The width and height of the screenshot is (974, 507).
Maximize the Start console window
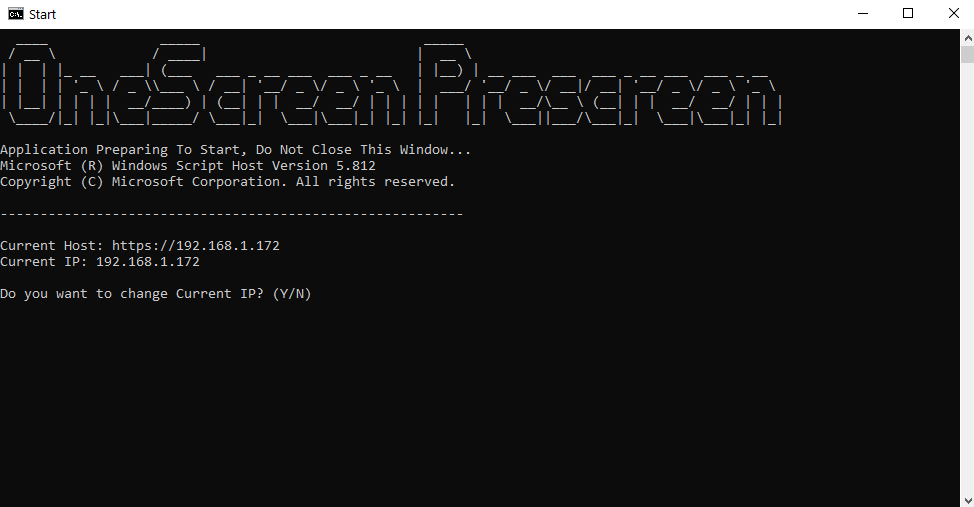(x=908, y=14)
